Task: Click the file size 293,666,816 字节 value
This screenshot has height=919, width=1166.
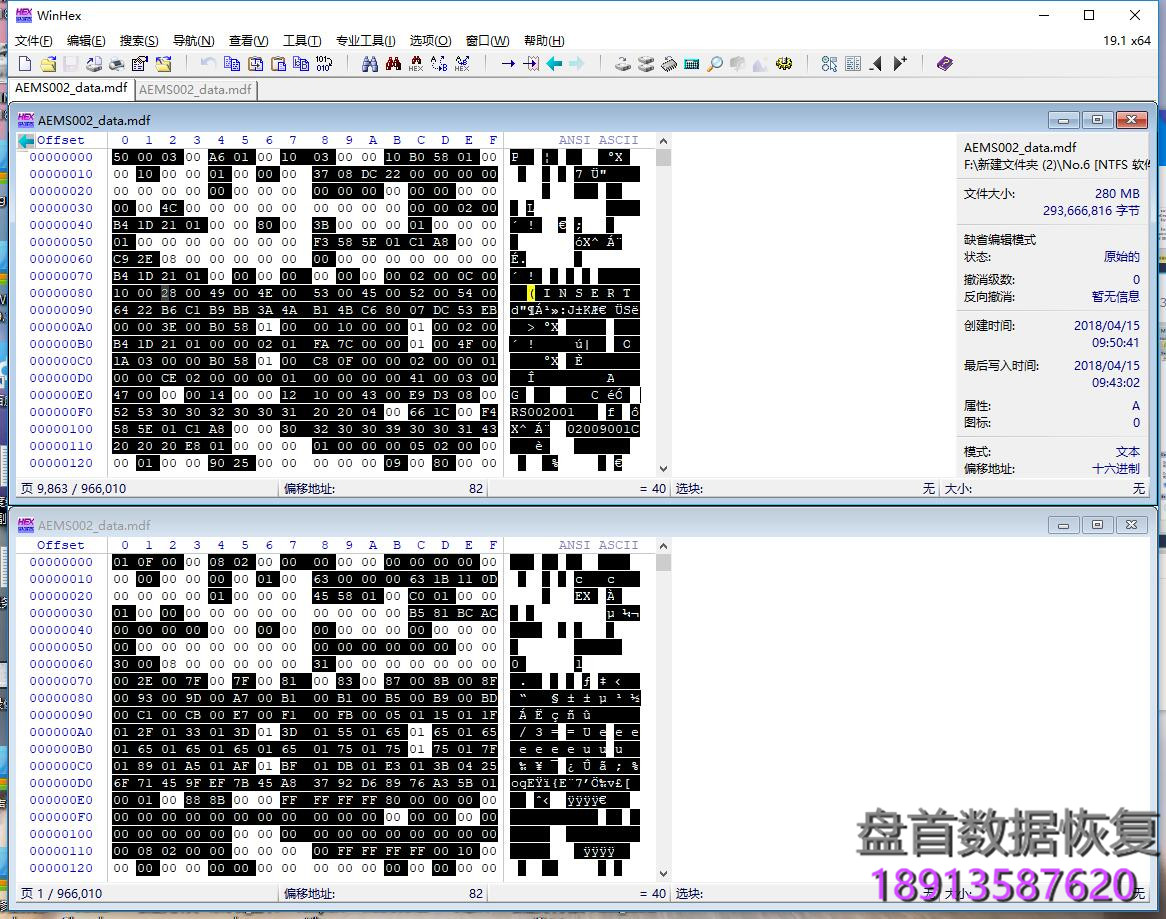Action: pos(1091,211)
